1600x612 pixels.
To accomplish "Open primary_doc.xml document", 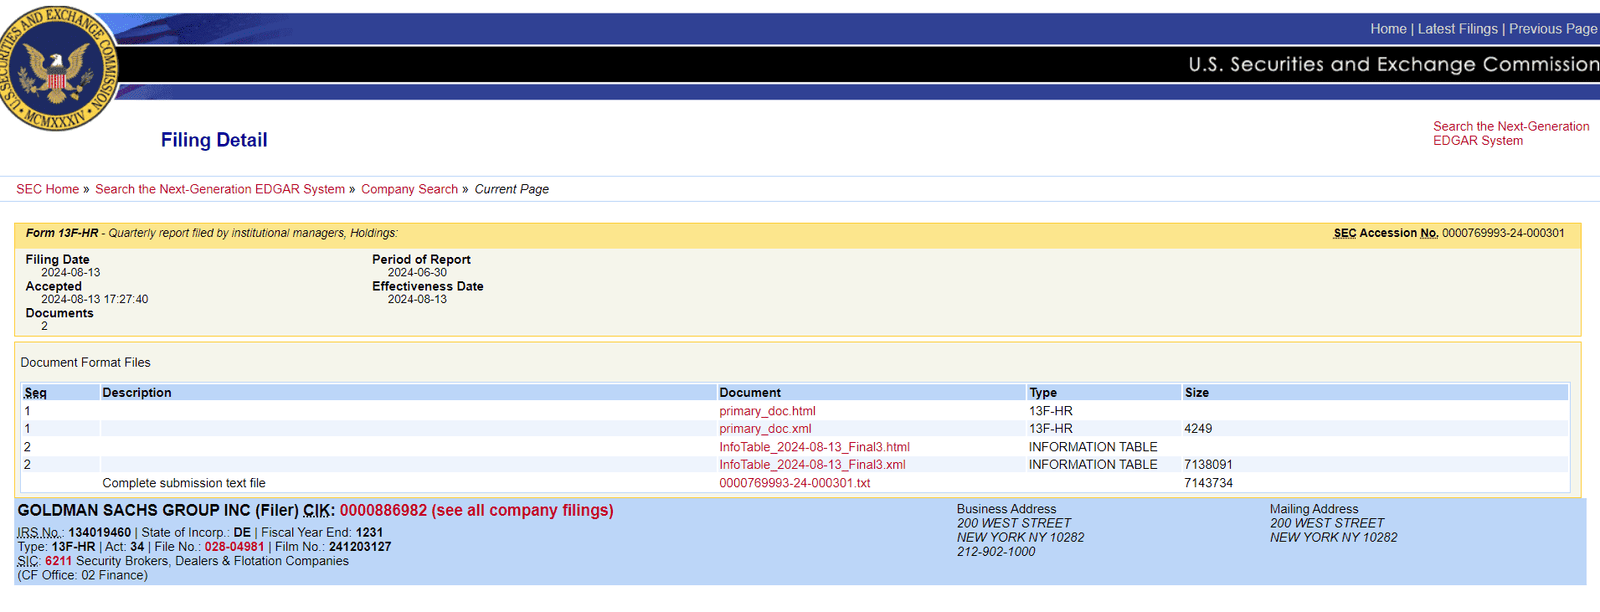I will pyautogui.click(x=765, y=429).
